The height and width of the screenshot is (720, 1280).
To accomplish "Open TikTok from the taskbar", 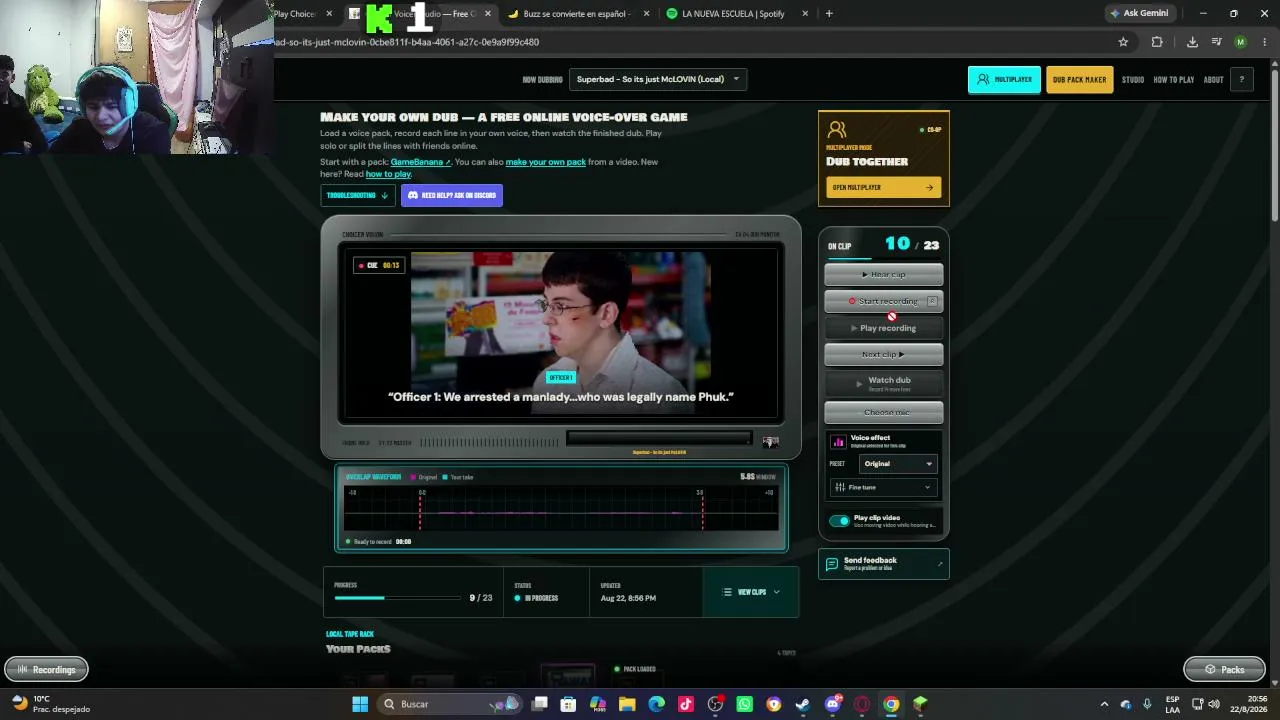I will coord(686,704).
